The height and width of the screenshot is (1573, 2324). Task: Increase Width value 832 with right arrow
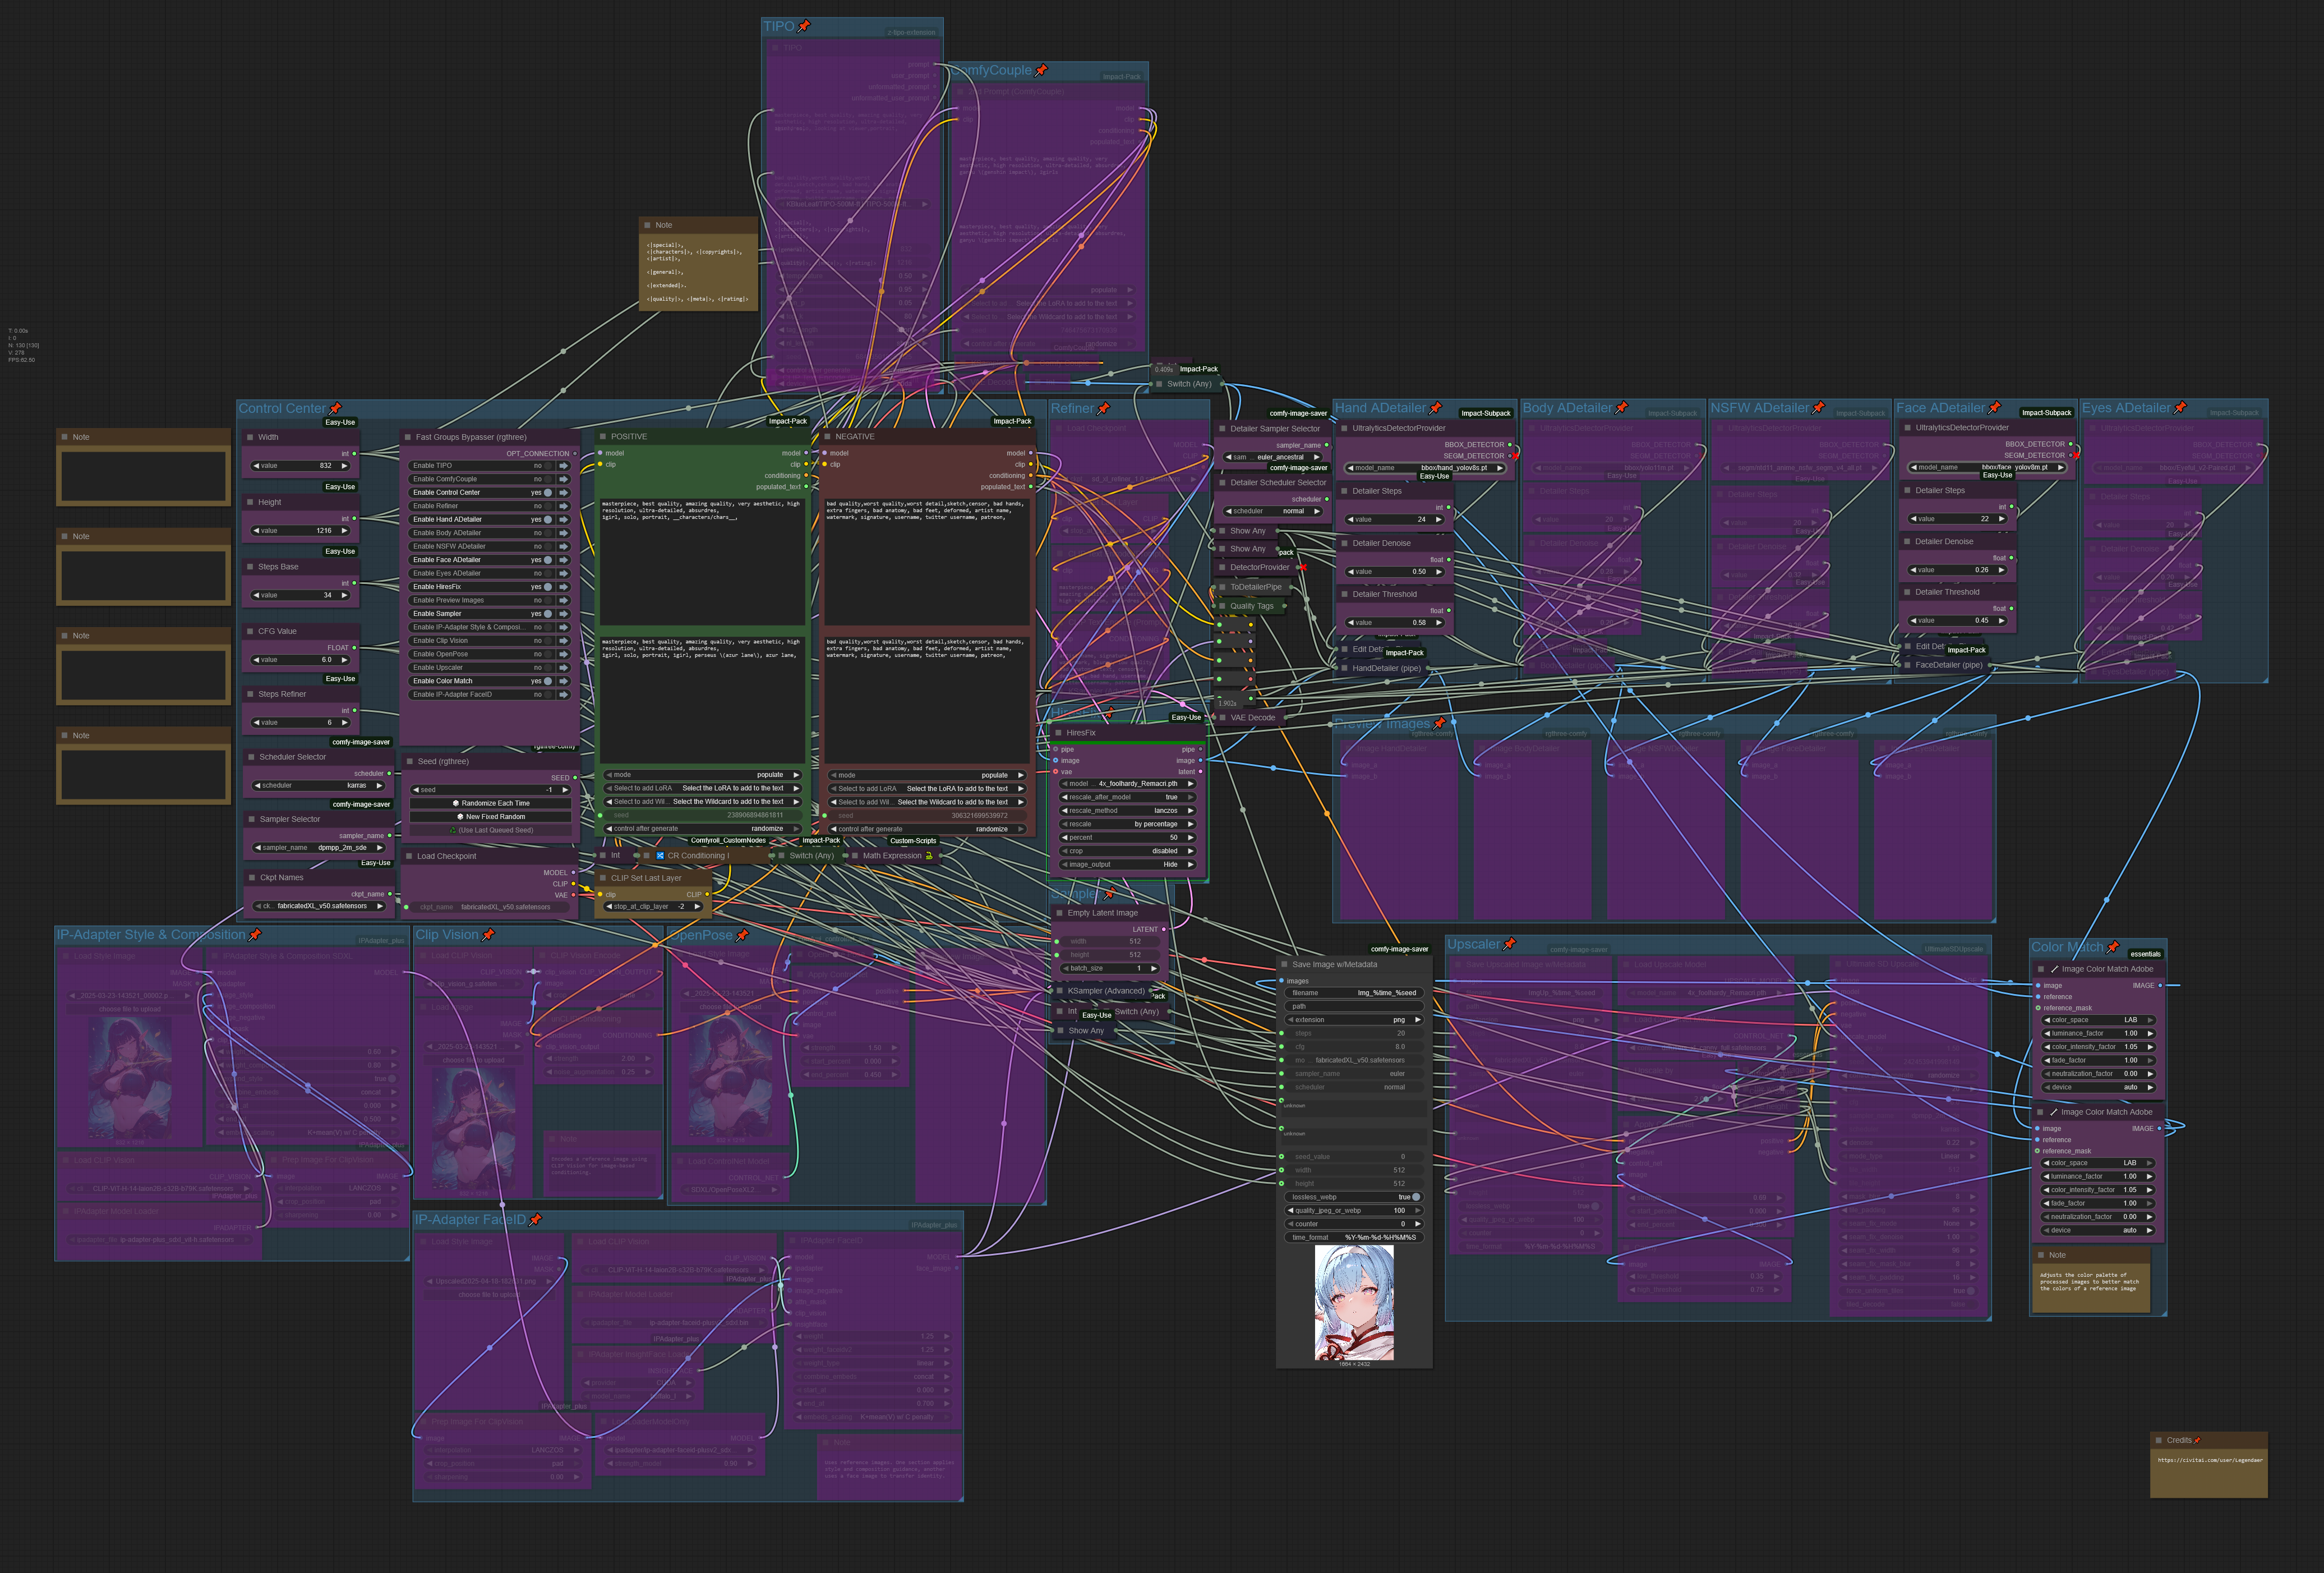click(345, 466)
